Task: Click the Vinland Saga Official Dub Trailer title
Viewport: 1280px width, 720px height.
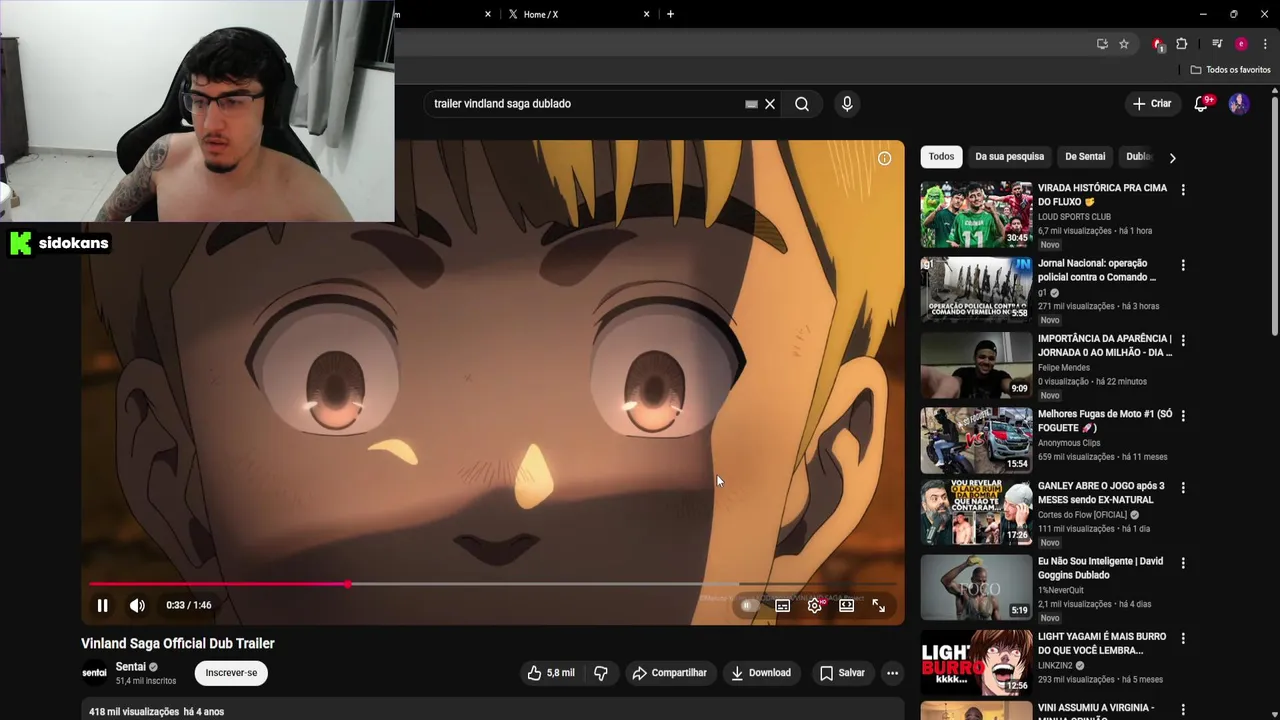Action: coord(178,644)
